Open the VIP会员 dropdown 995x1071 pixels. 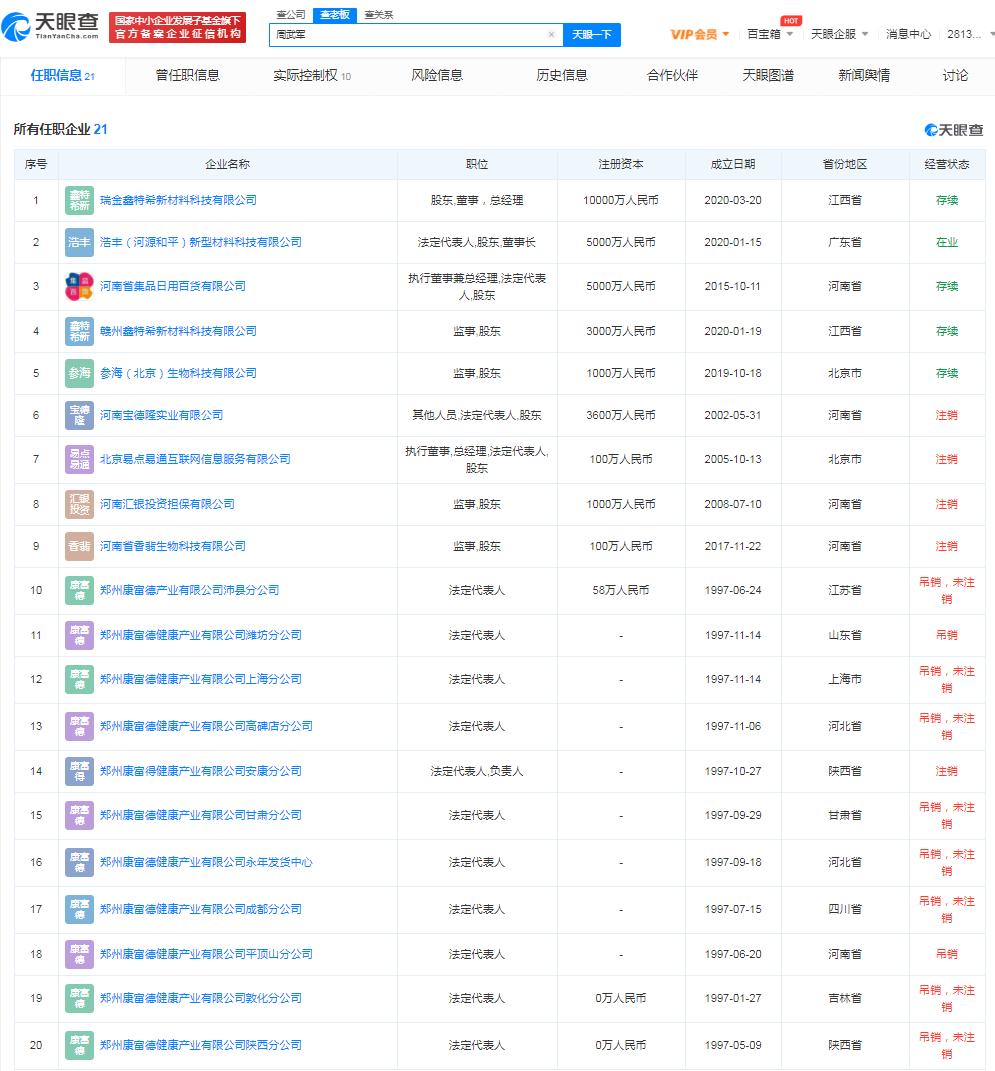click(x=700, y=34)
